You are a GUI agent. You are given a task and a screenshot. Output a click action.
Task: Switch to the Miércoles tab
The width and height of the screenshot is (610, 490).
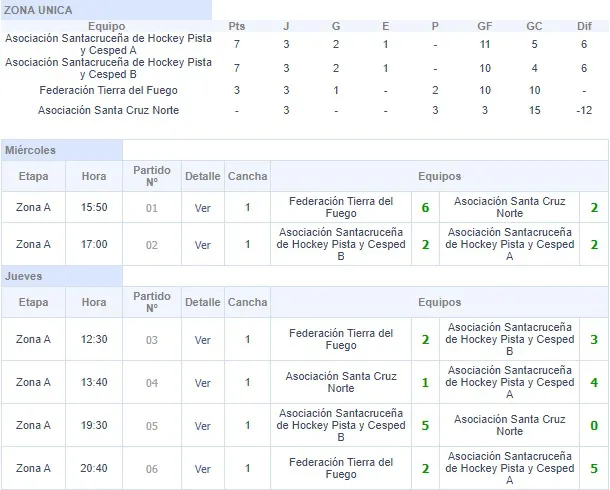tap(30, 150)
